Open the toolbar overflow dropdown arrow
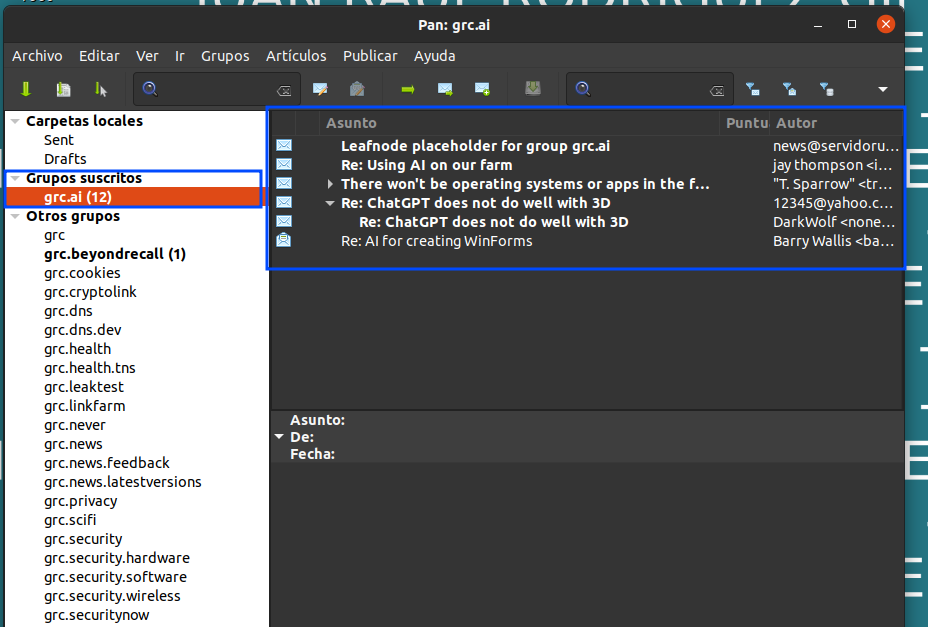Image resolution: width=928 pixels, height=627 pixels. coord(882,89)
